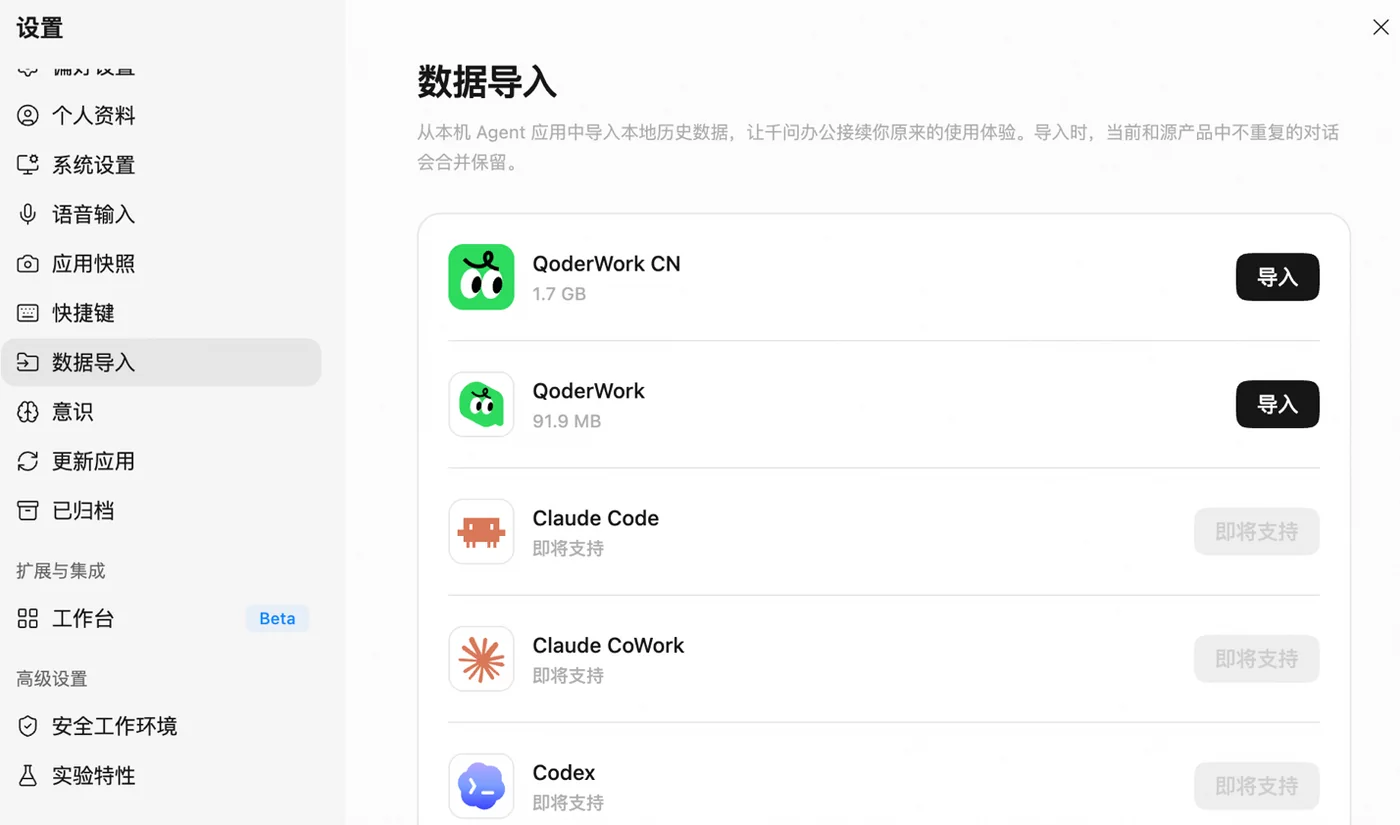Image resolution: width=1400 pixels, height=825 pixels.
Task: Click the QoderWork CN green app icon
Action: click(481, 277)
